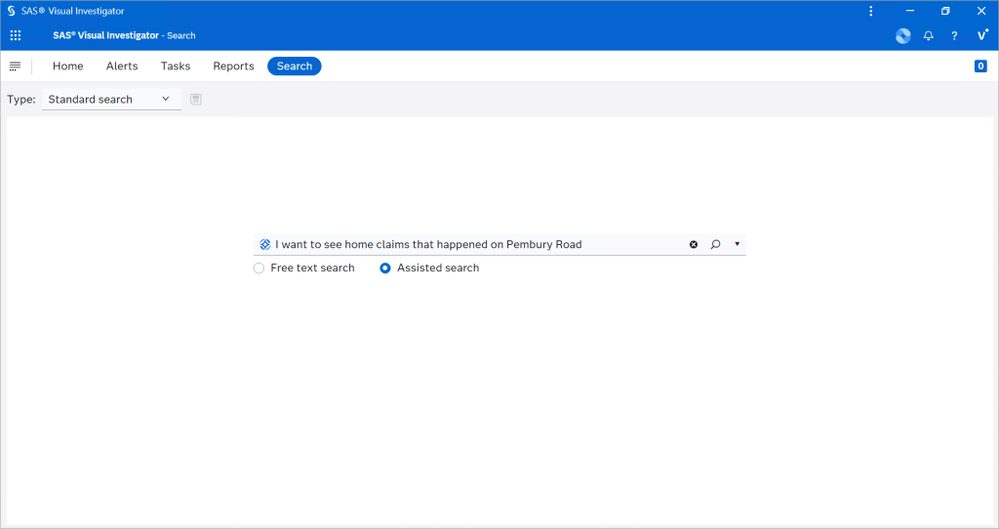This screenshot has height=529, width=999.
Task: Restore down the application window
Action: [x=945, y=11]
